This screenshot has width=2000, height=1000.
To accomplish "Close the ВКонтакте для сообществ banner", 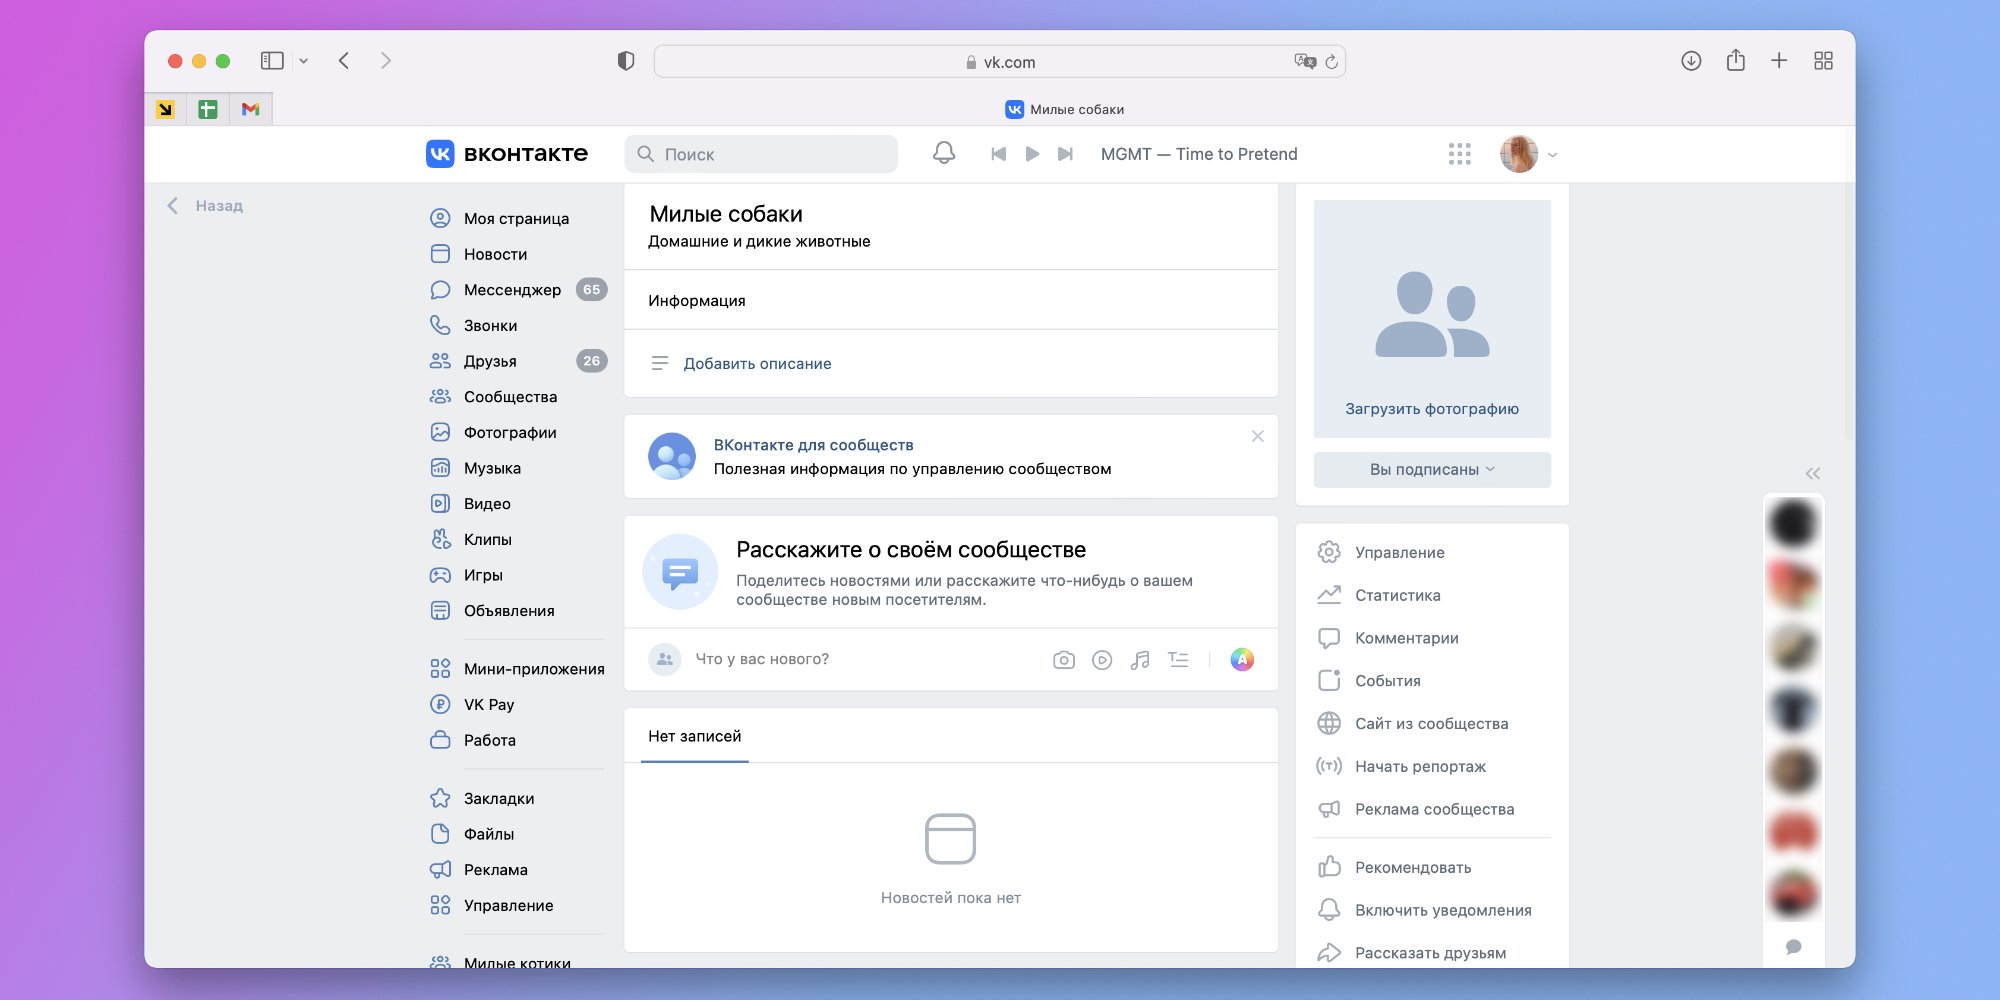I will coord(1257,436).
